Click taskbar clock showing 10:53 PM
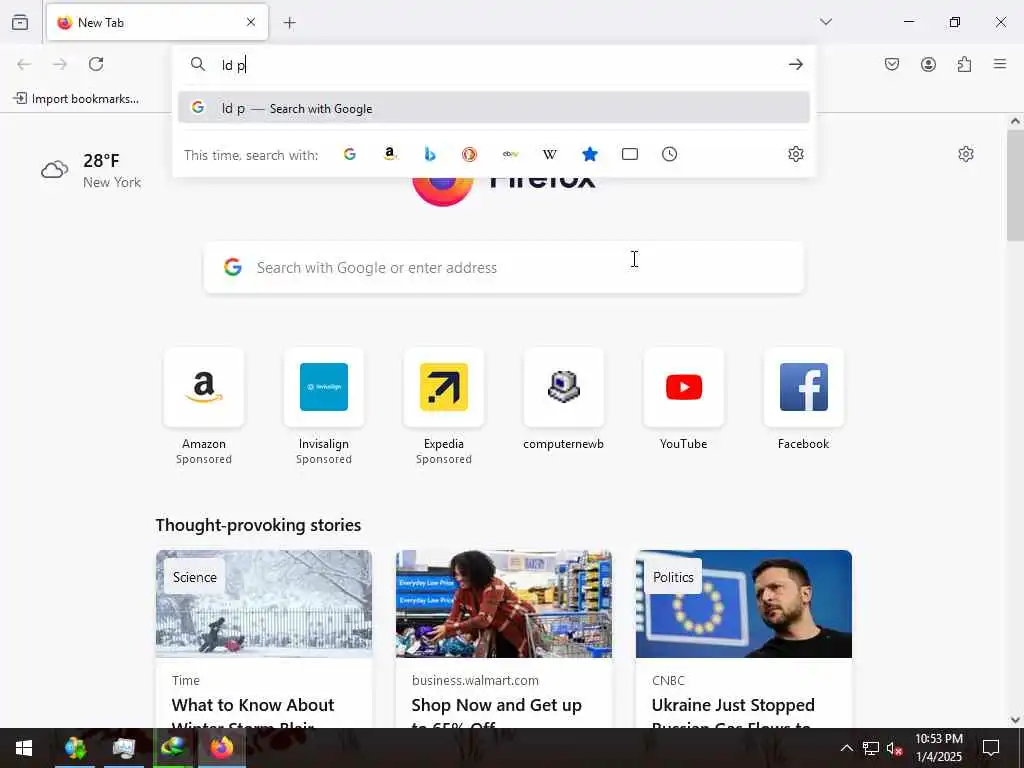1024x768 pixels. click(x=938, y=748)
